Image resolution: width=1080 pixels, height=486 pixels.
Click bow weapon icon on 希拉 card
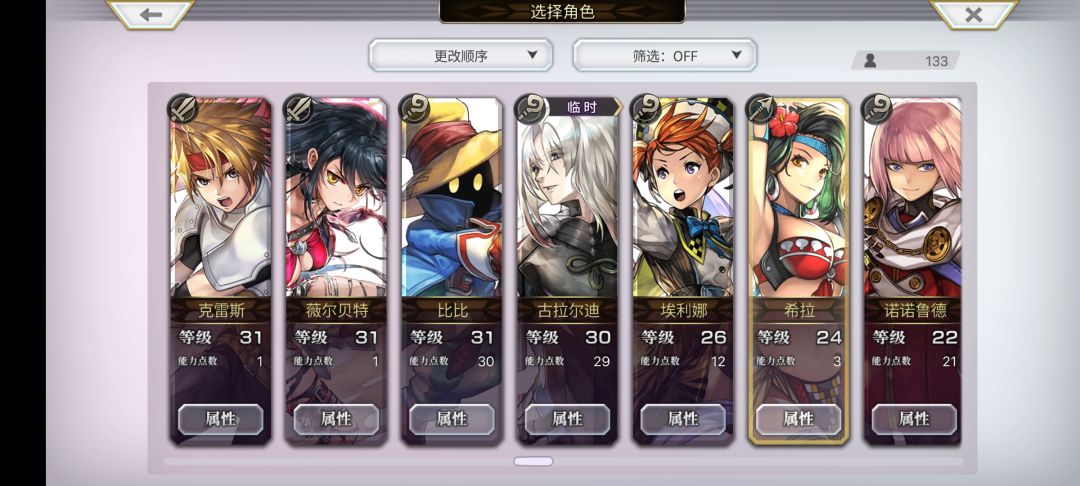(761, 109)
